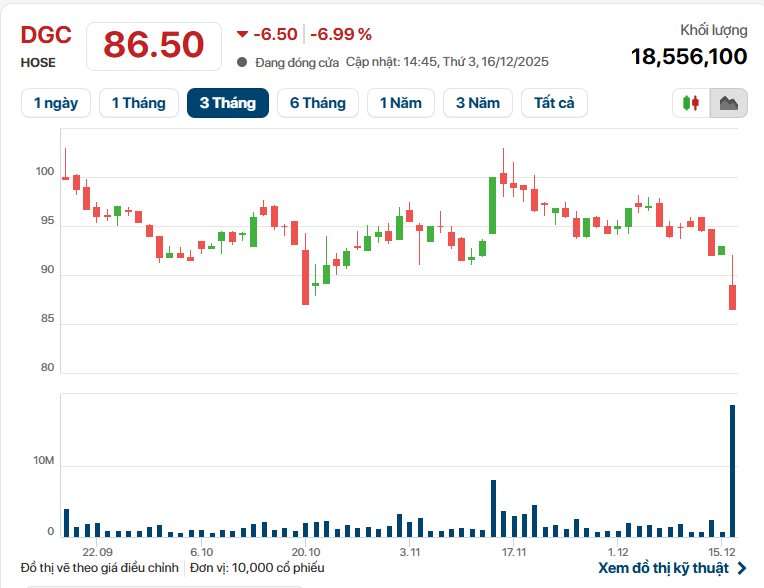Image resolution: width=764 pixels, height=588 pixels.
Task: Click the tallest volume bar at far right
Action: [x=733, y=470]
